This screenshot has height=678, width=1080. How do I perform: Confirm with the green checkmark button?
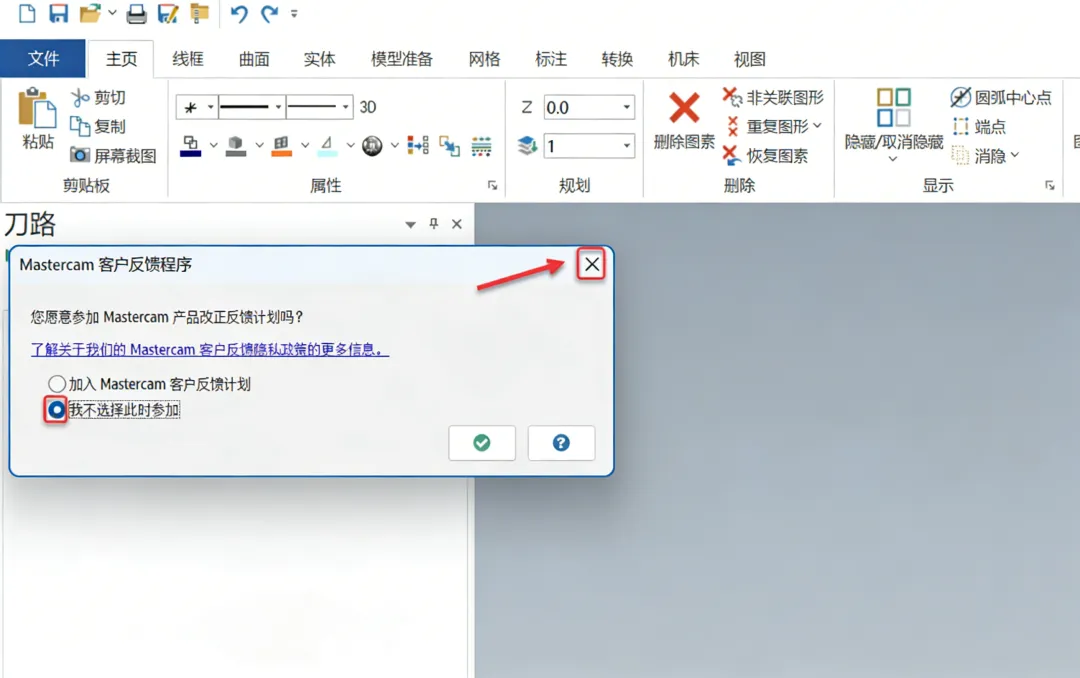click(x=481, y=442)
